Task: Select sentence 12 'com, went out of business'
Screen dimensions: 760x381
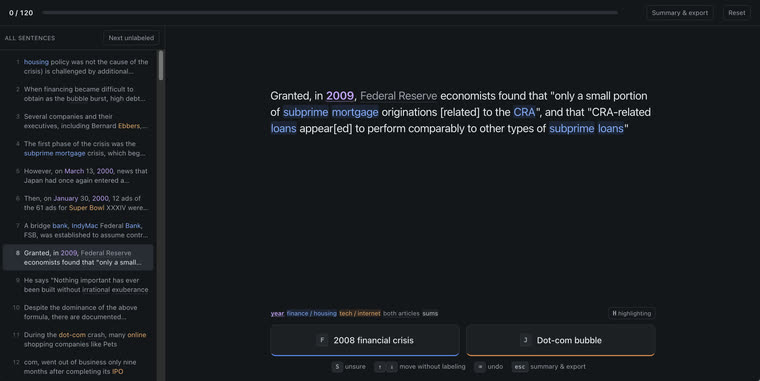Action: pyautogui.click(x=78, y=366)
